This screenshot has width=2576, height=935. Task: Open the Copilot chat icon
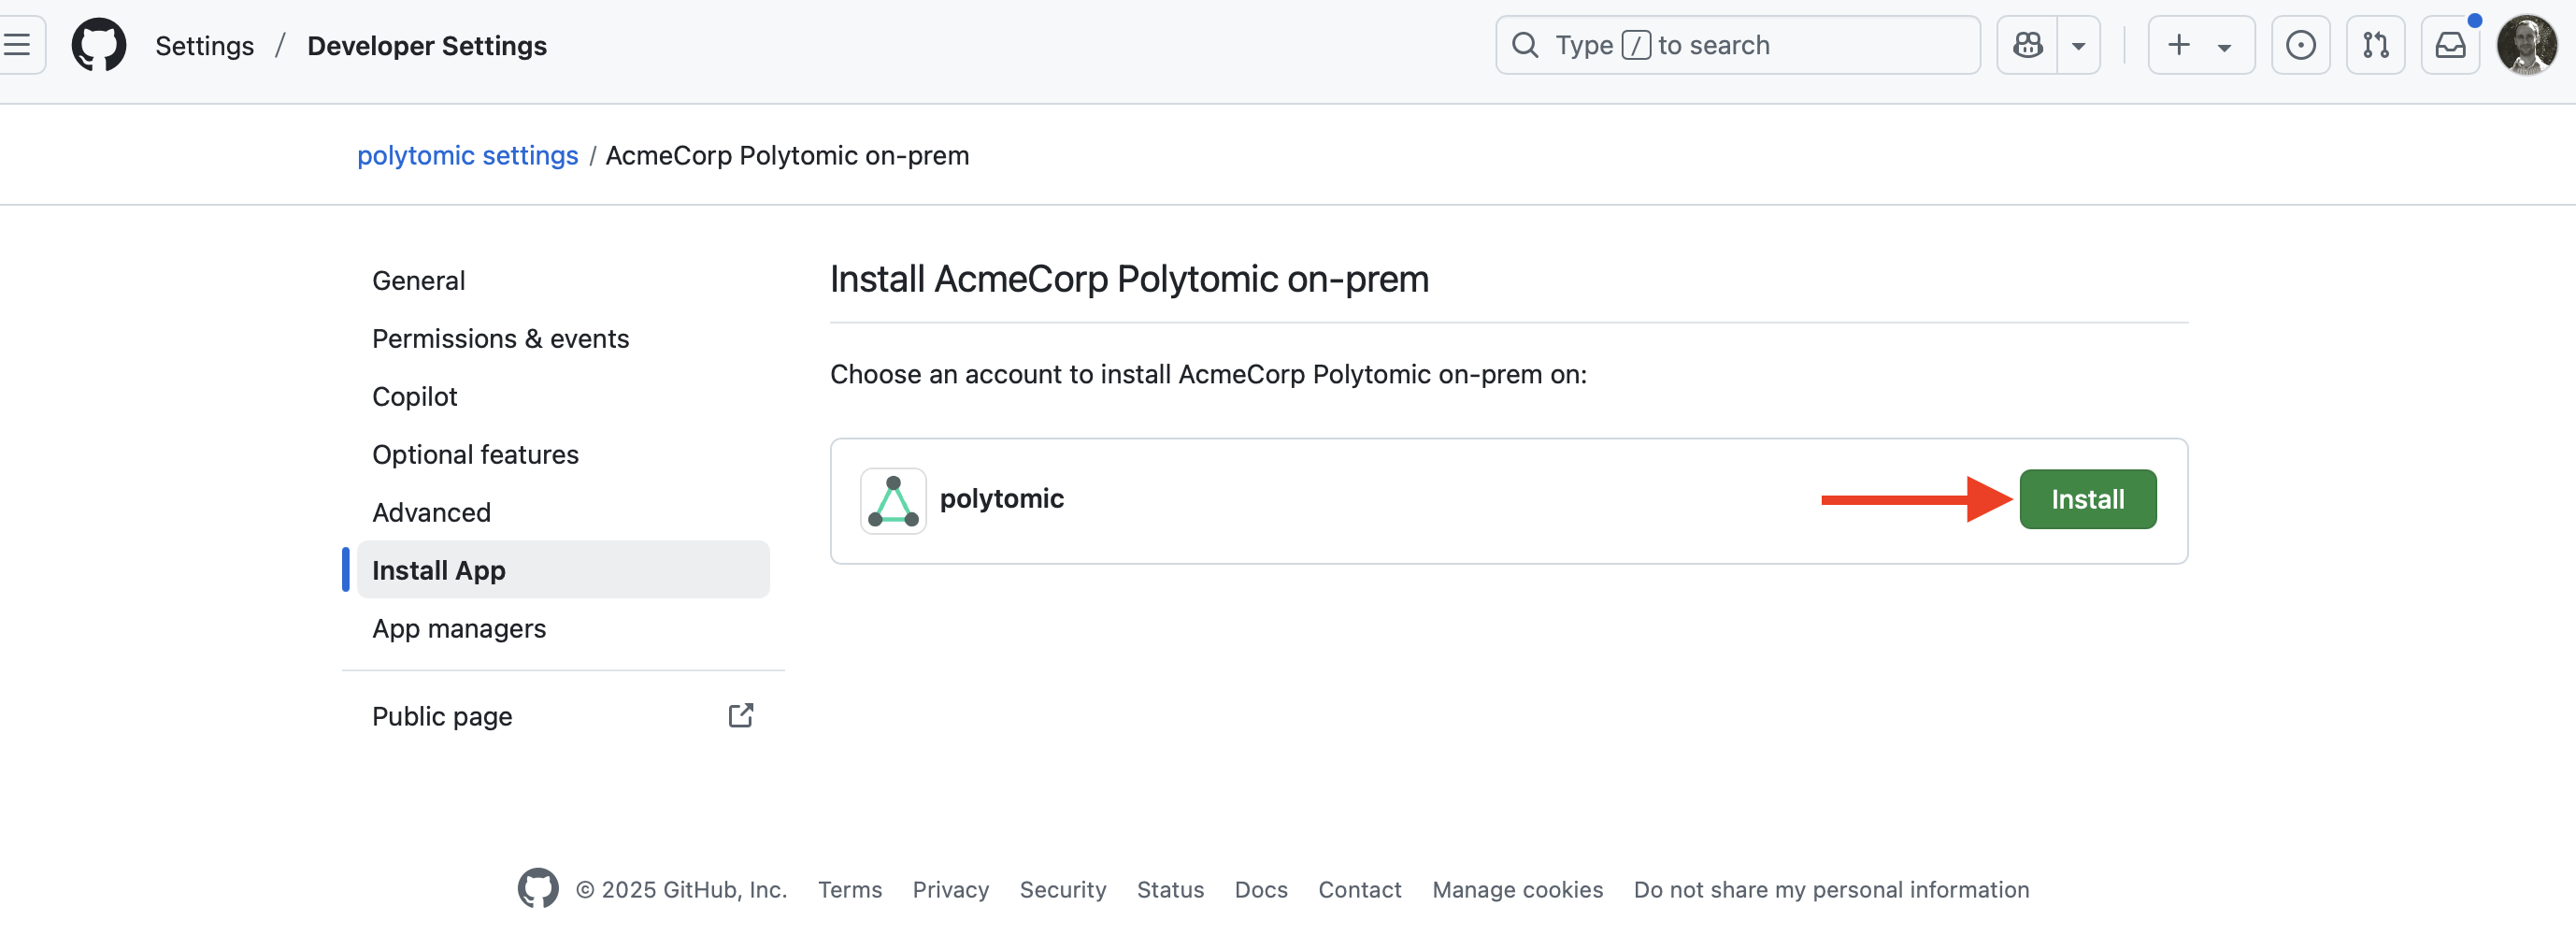[x=2027, y=45]
